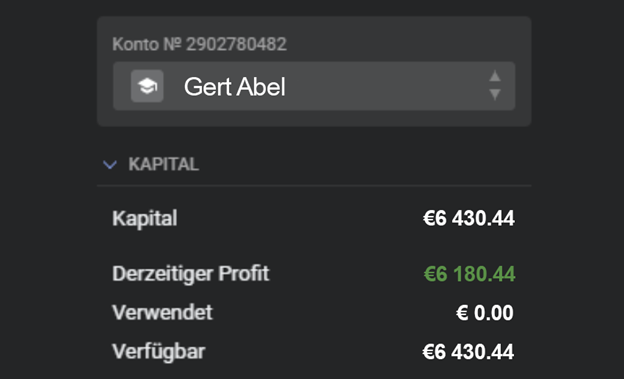
Task: Open the Gert Abel account selector
Action: point(314,86)
